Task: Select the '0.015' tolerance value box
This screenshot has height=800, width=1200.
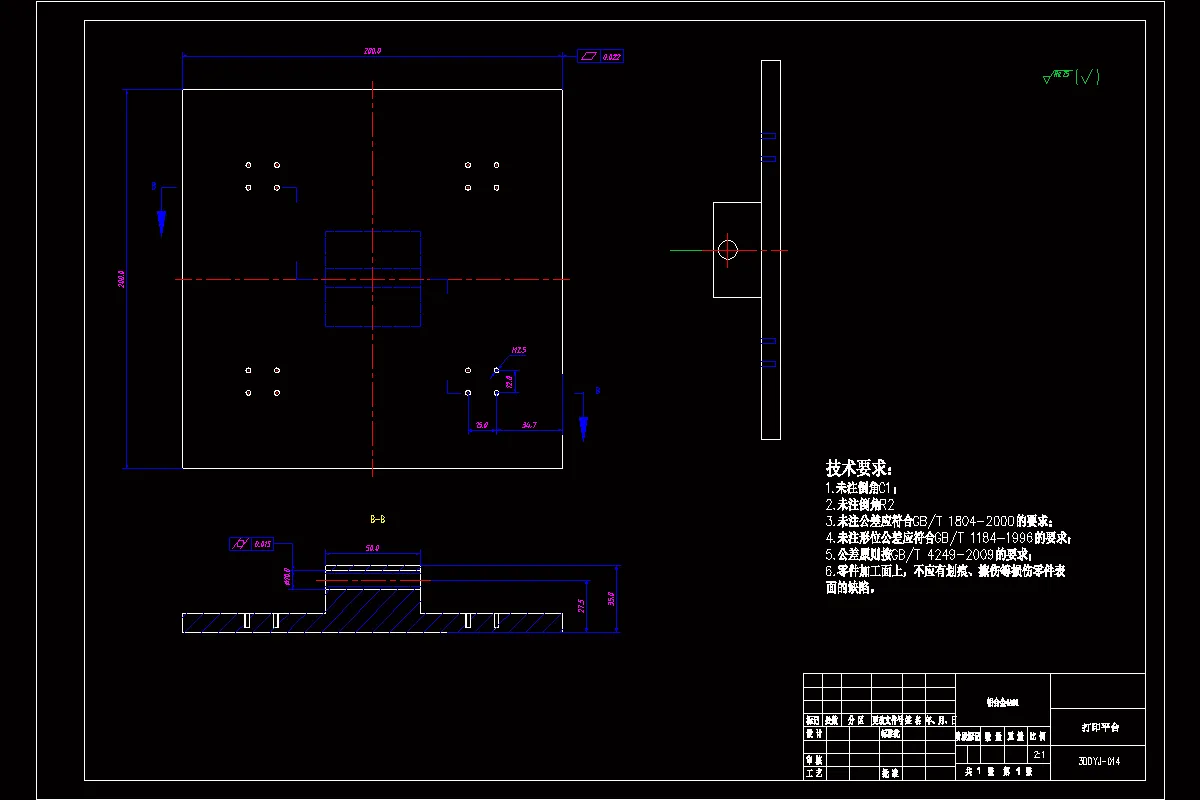Action: [263, 544]
